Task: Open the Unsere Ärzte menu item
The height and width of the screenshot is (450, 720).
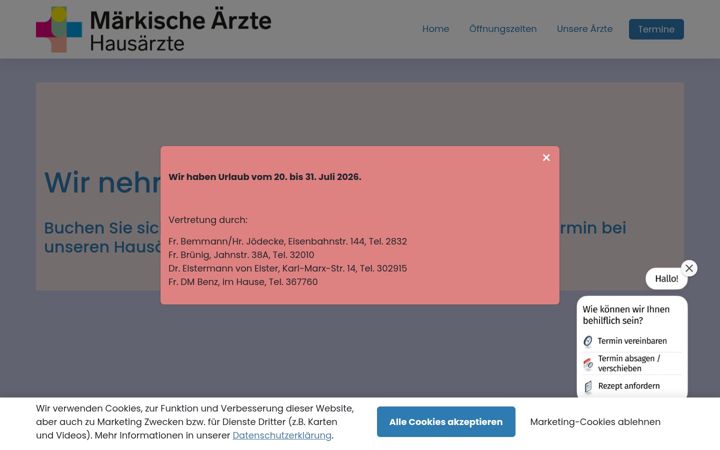Action: 585,29
